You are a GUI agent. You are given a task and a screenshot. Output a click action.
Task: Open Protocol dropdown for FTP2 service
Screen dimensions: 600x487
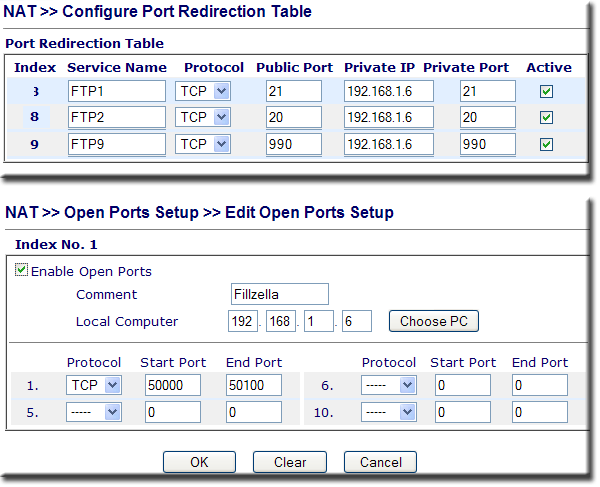[x=203, y=117]
